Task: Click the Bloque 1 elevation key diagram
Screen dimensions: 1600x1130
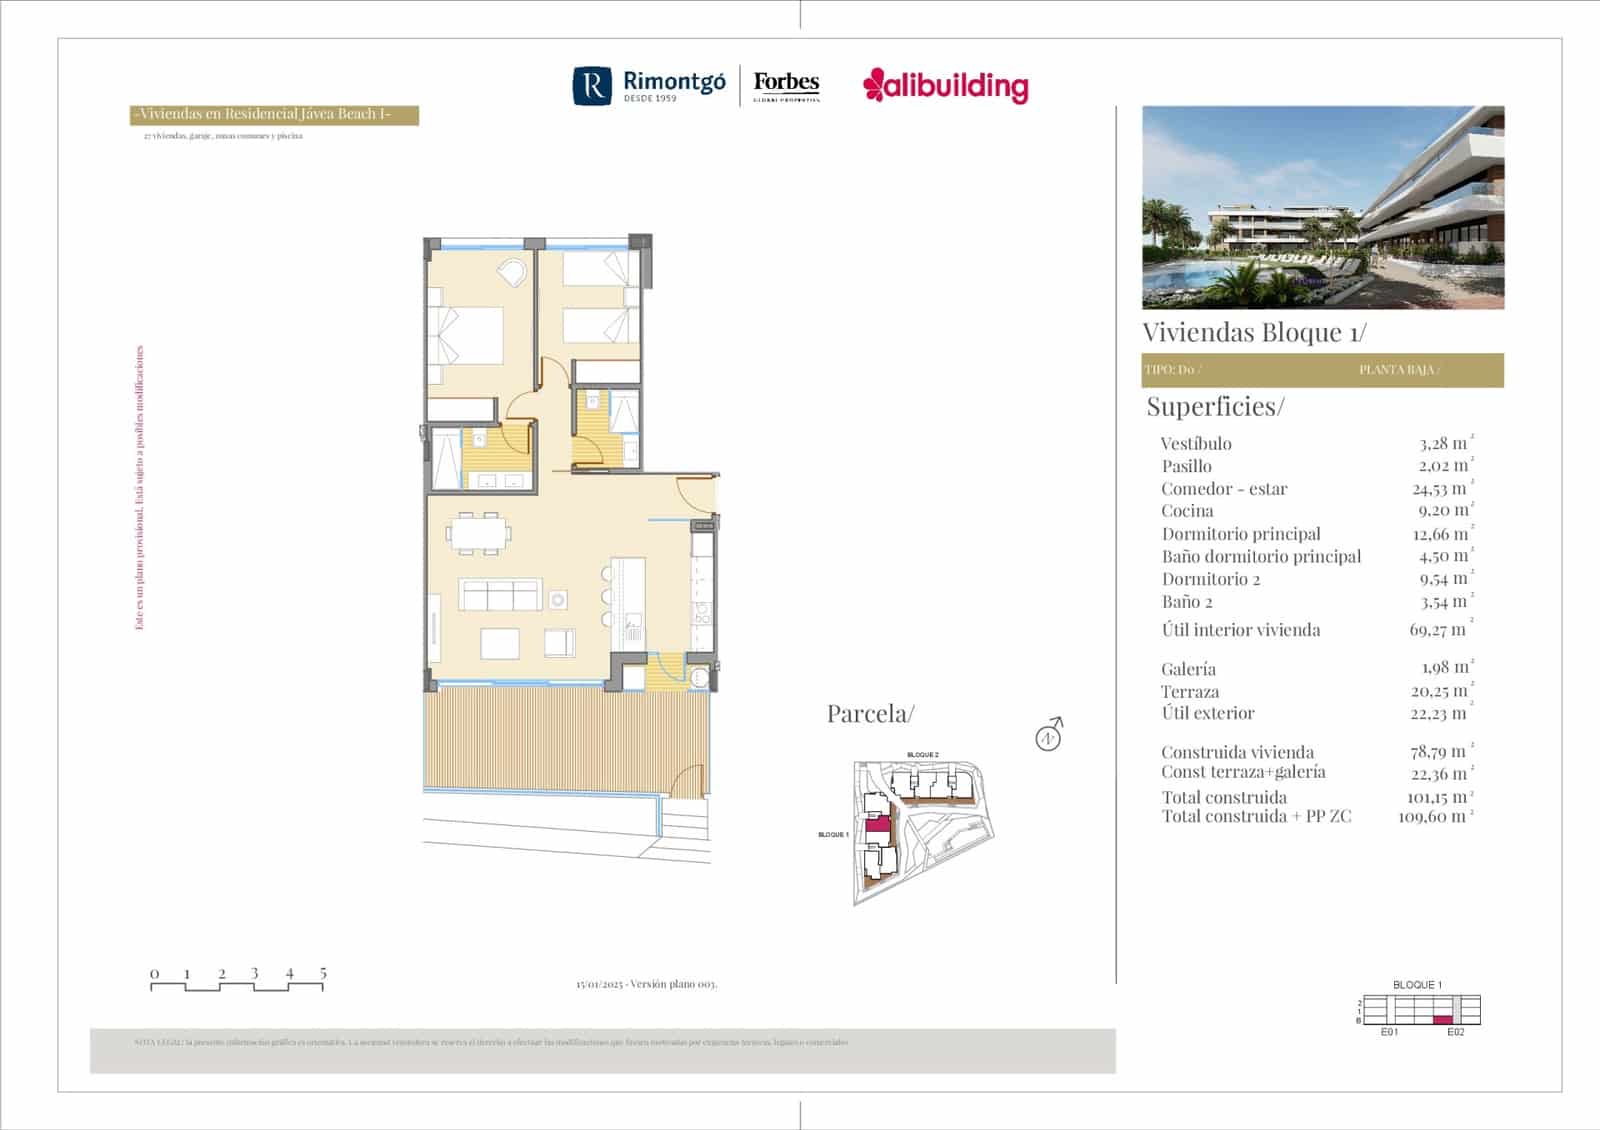Action: pyautogui.click(x=1418, y=1010)
